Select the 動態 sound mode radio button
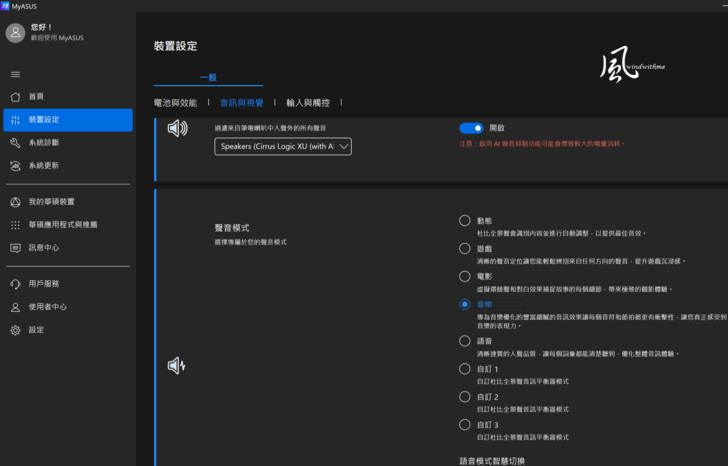The image size is (728, 466). [x=464, y=220]
